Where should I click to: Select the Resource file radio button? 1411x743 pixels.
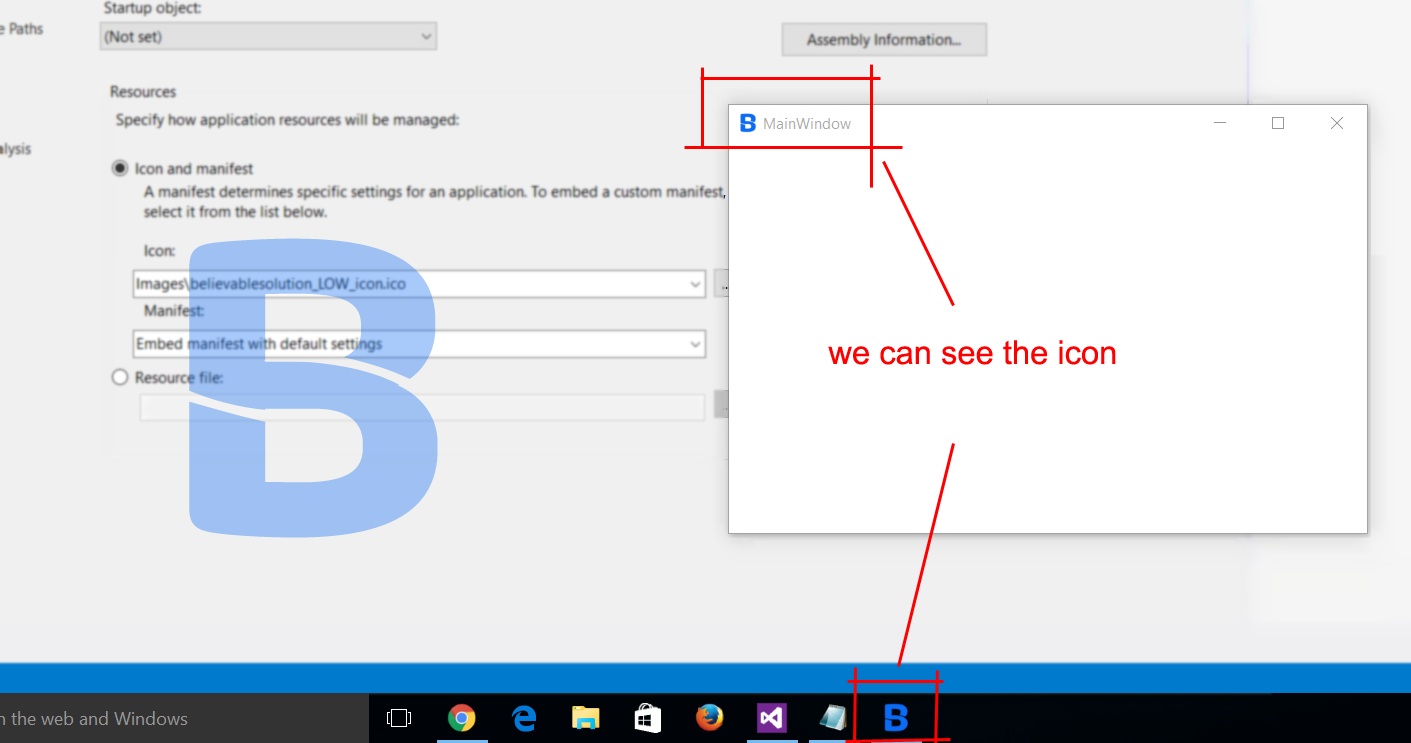tap(119, 377)
